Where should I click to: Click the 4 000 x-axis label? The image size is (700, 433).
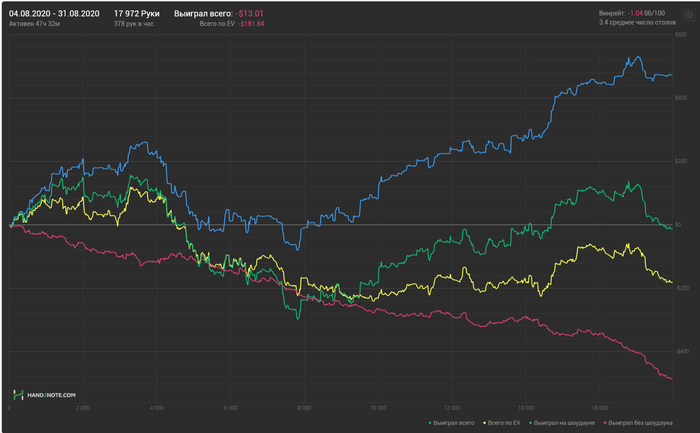(x=157, y=408)
